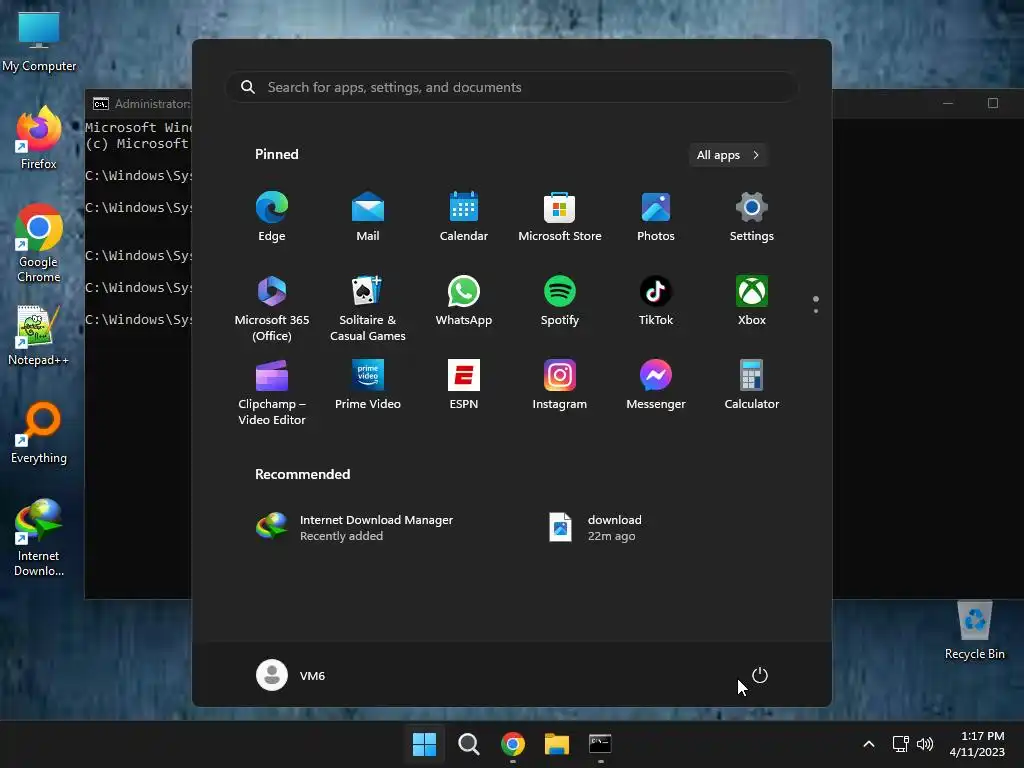Select the Google Chrome desktop shortcut
The image size is (1024, 768).
(39, 243)
